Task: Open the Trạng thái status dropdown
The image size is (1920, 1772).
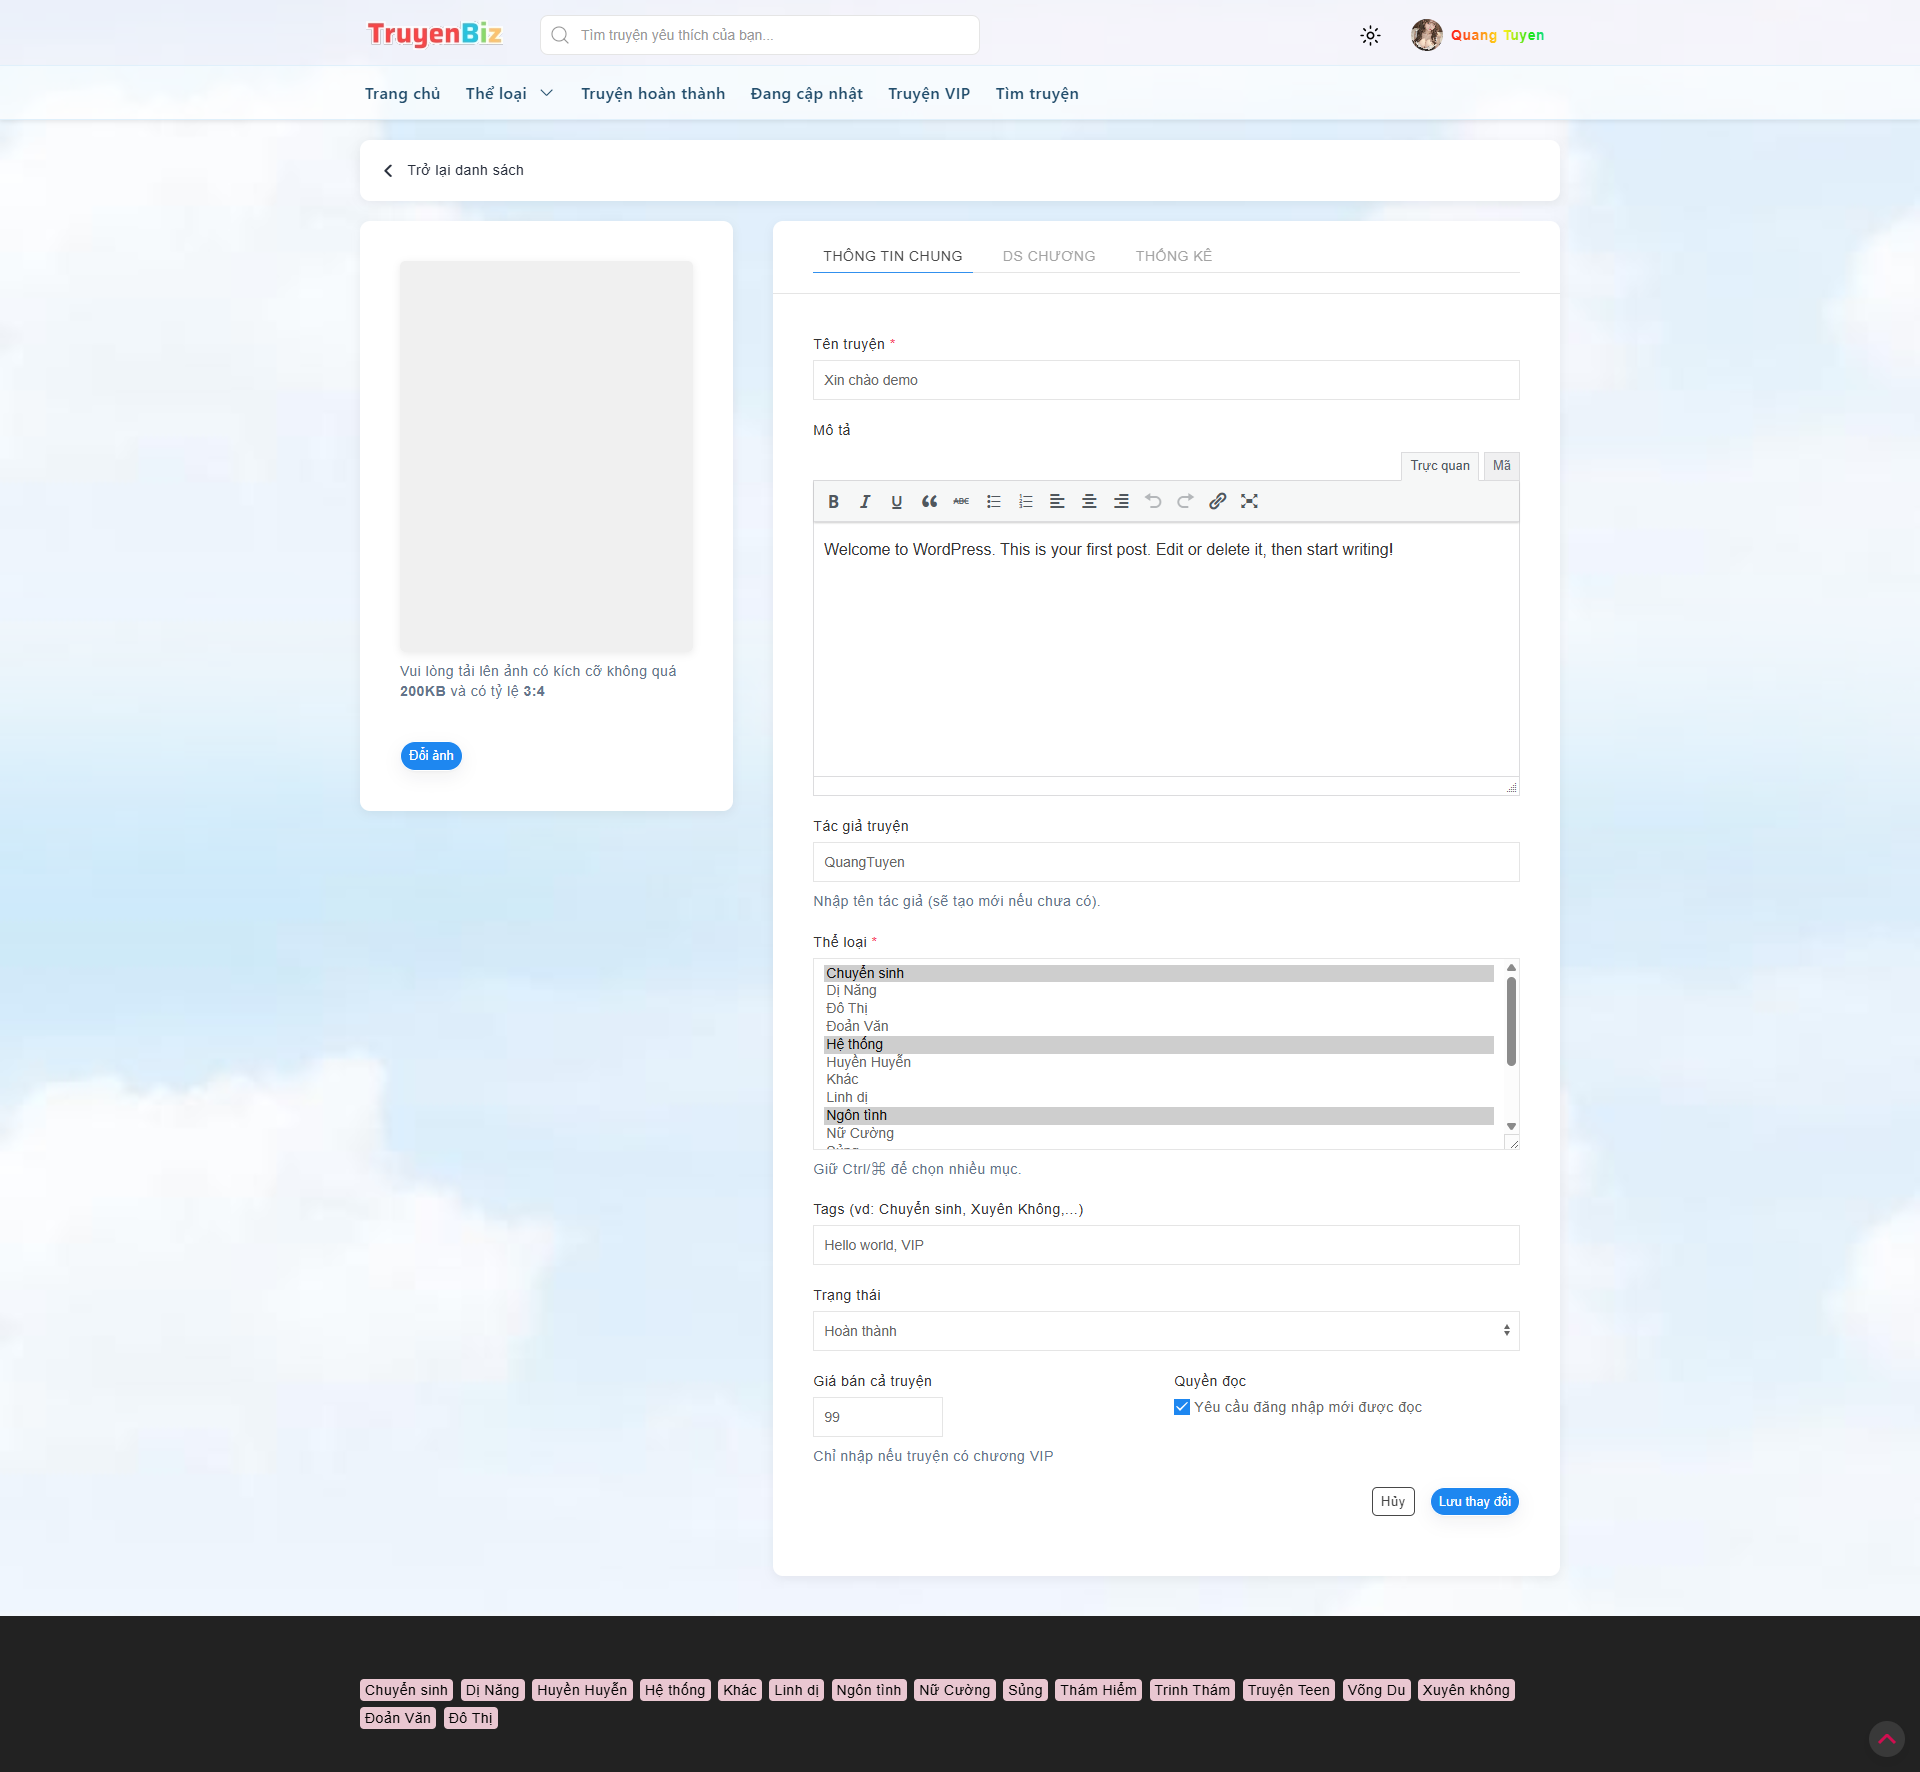Action: pyautogui.click(x=1165, y=1331)
